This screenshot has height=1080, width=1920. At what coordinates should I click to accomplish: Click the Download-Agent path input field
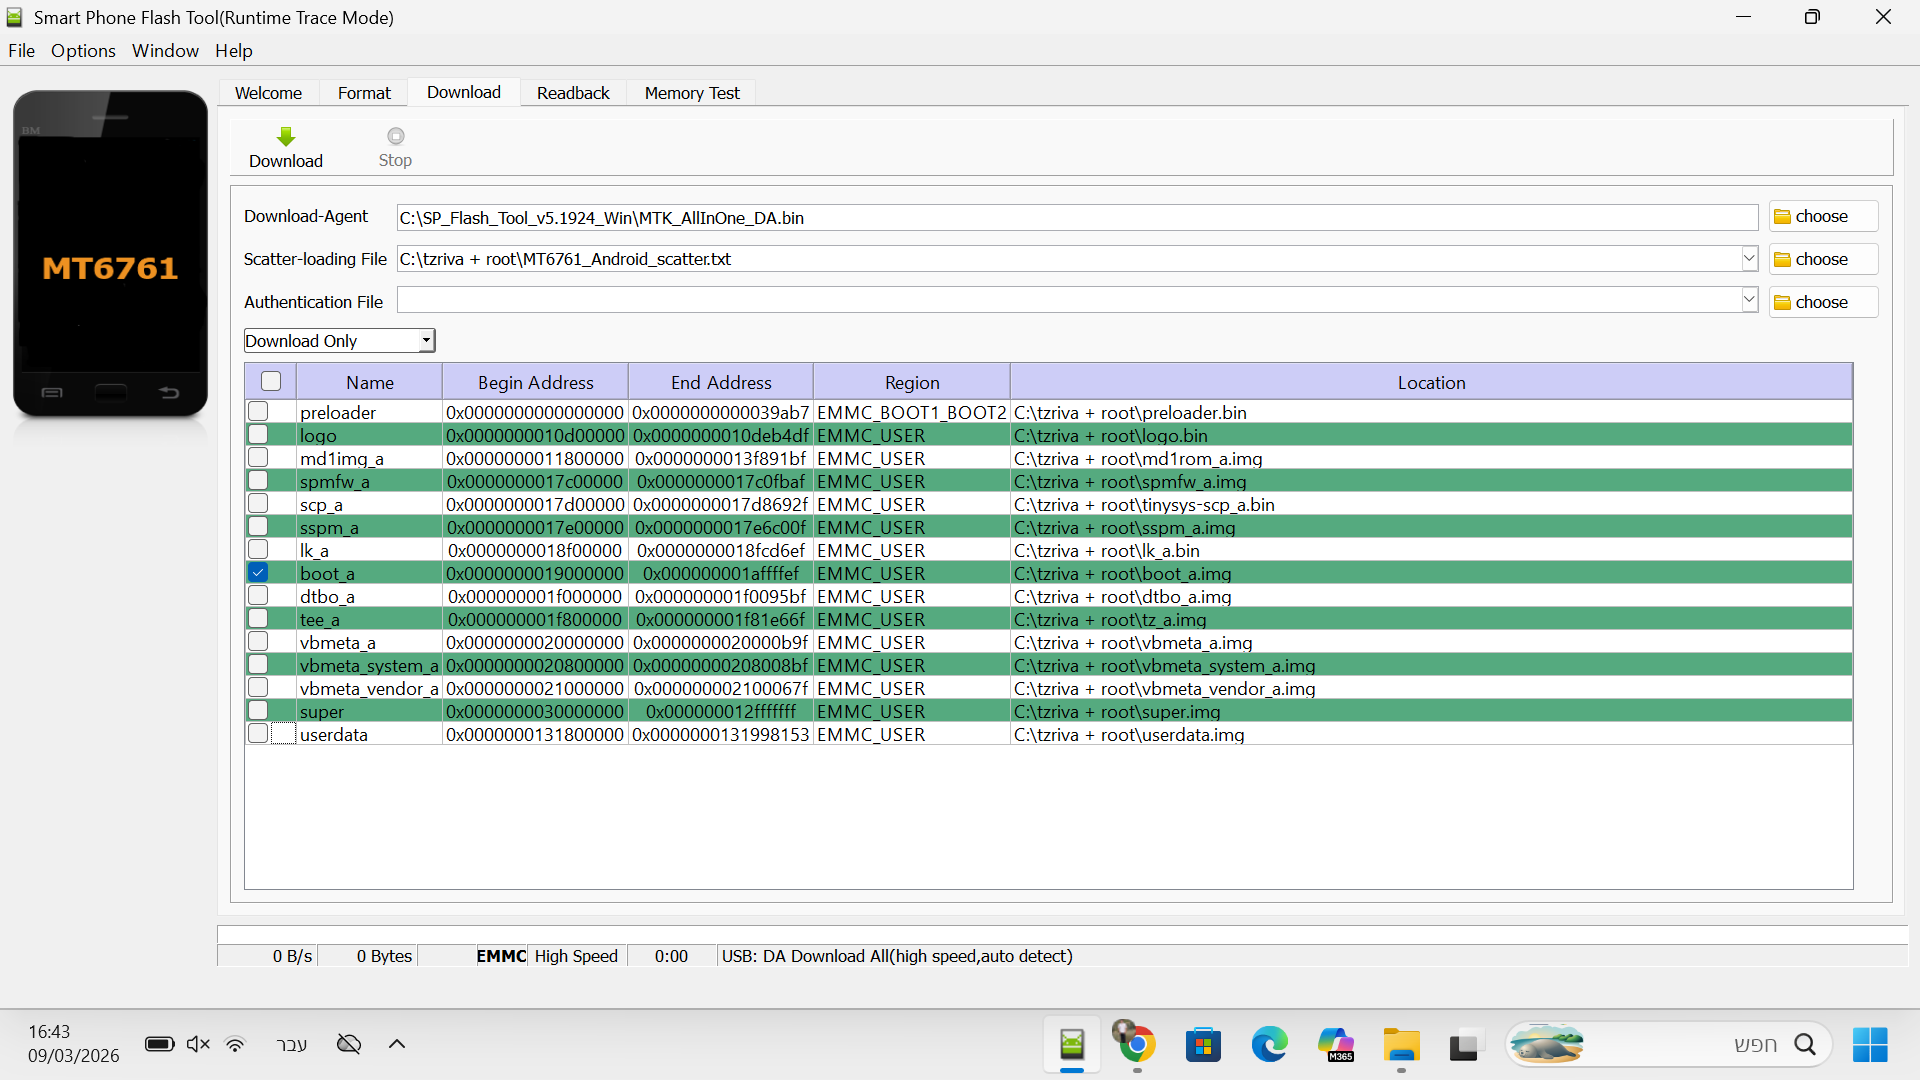click(x=1076, y=218)
